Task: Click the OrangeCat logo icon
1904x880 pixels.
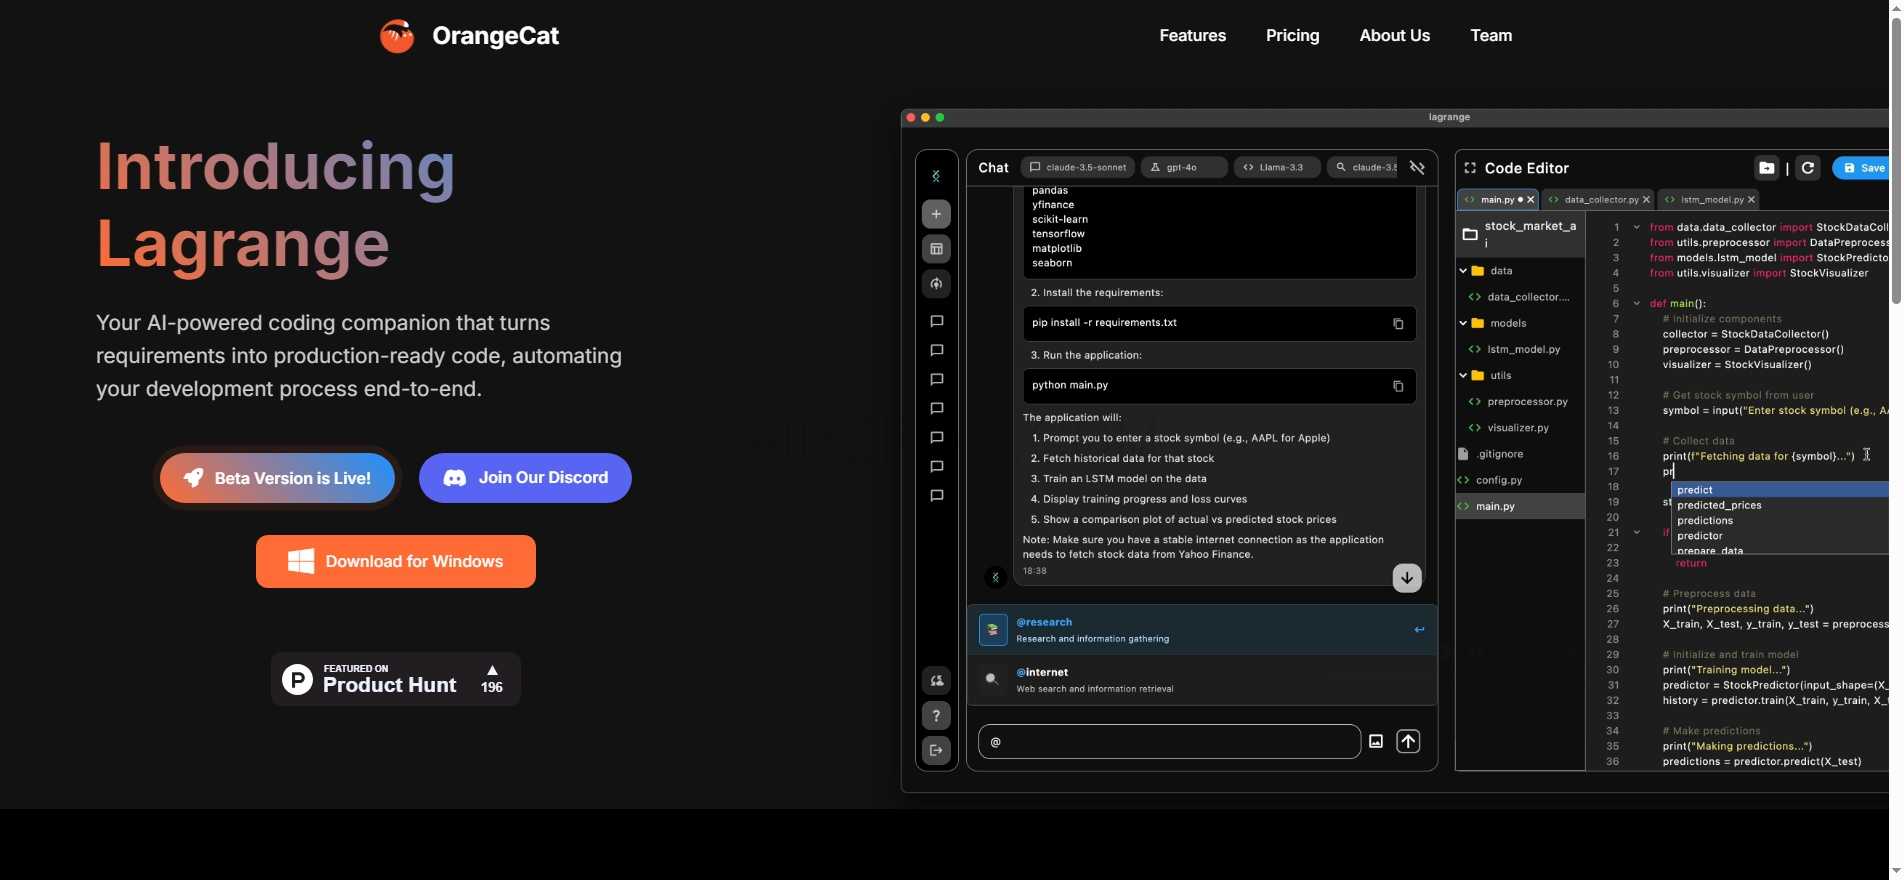Action: [x=397, y=36]
